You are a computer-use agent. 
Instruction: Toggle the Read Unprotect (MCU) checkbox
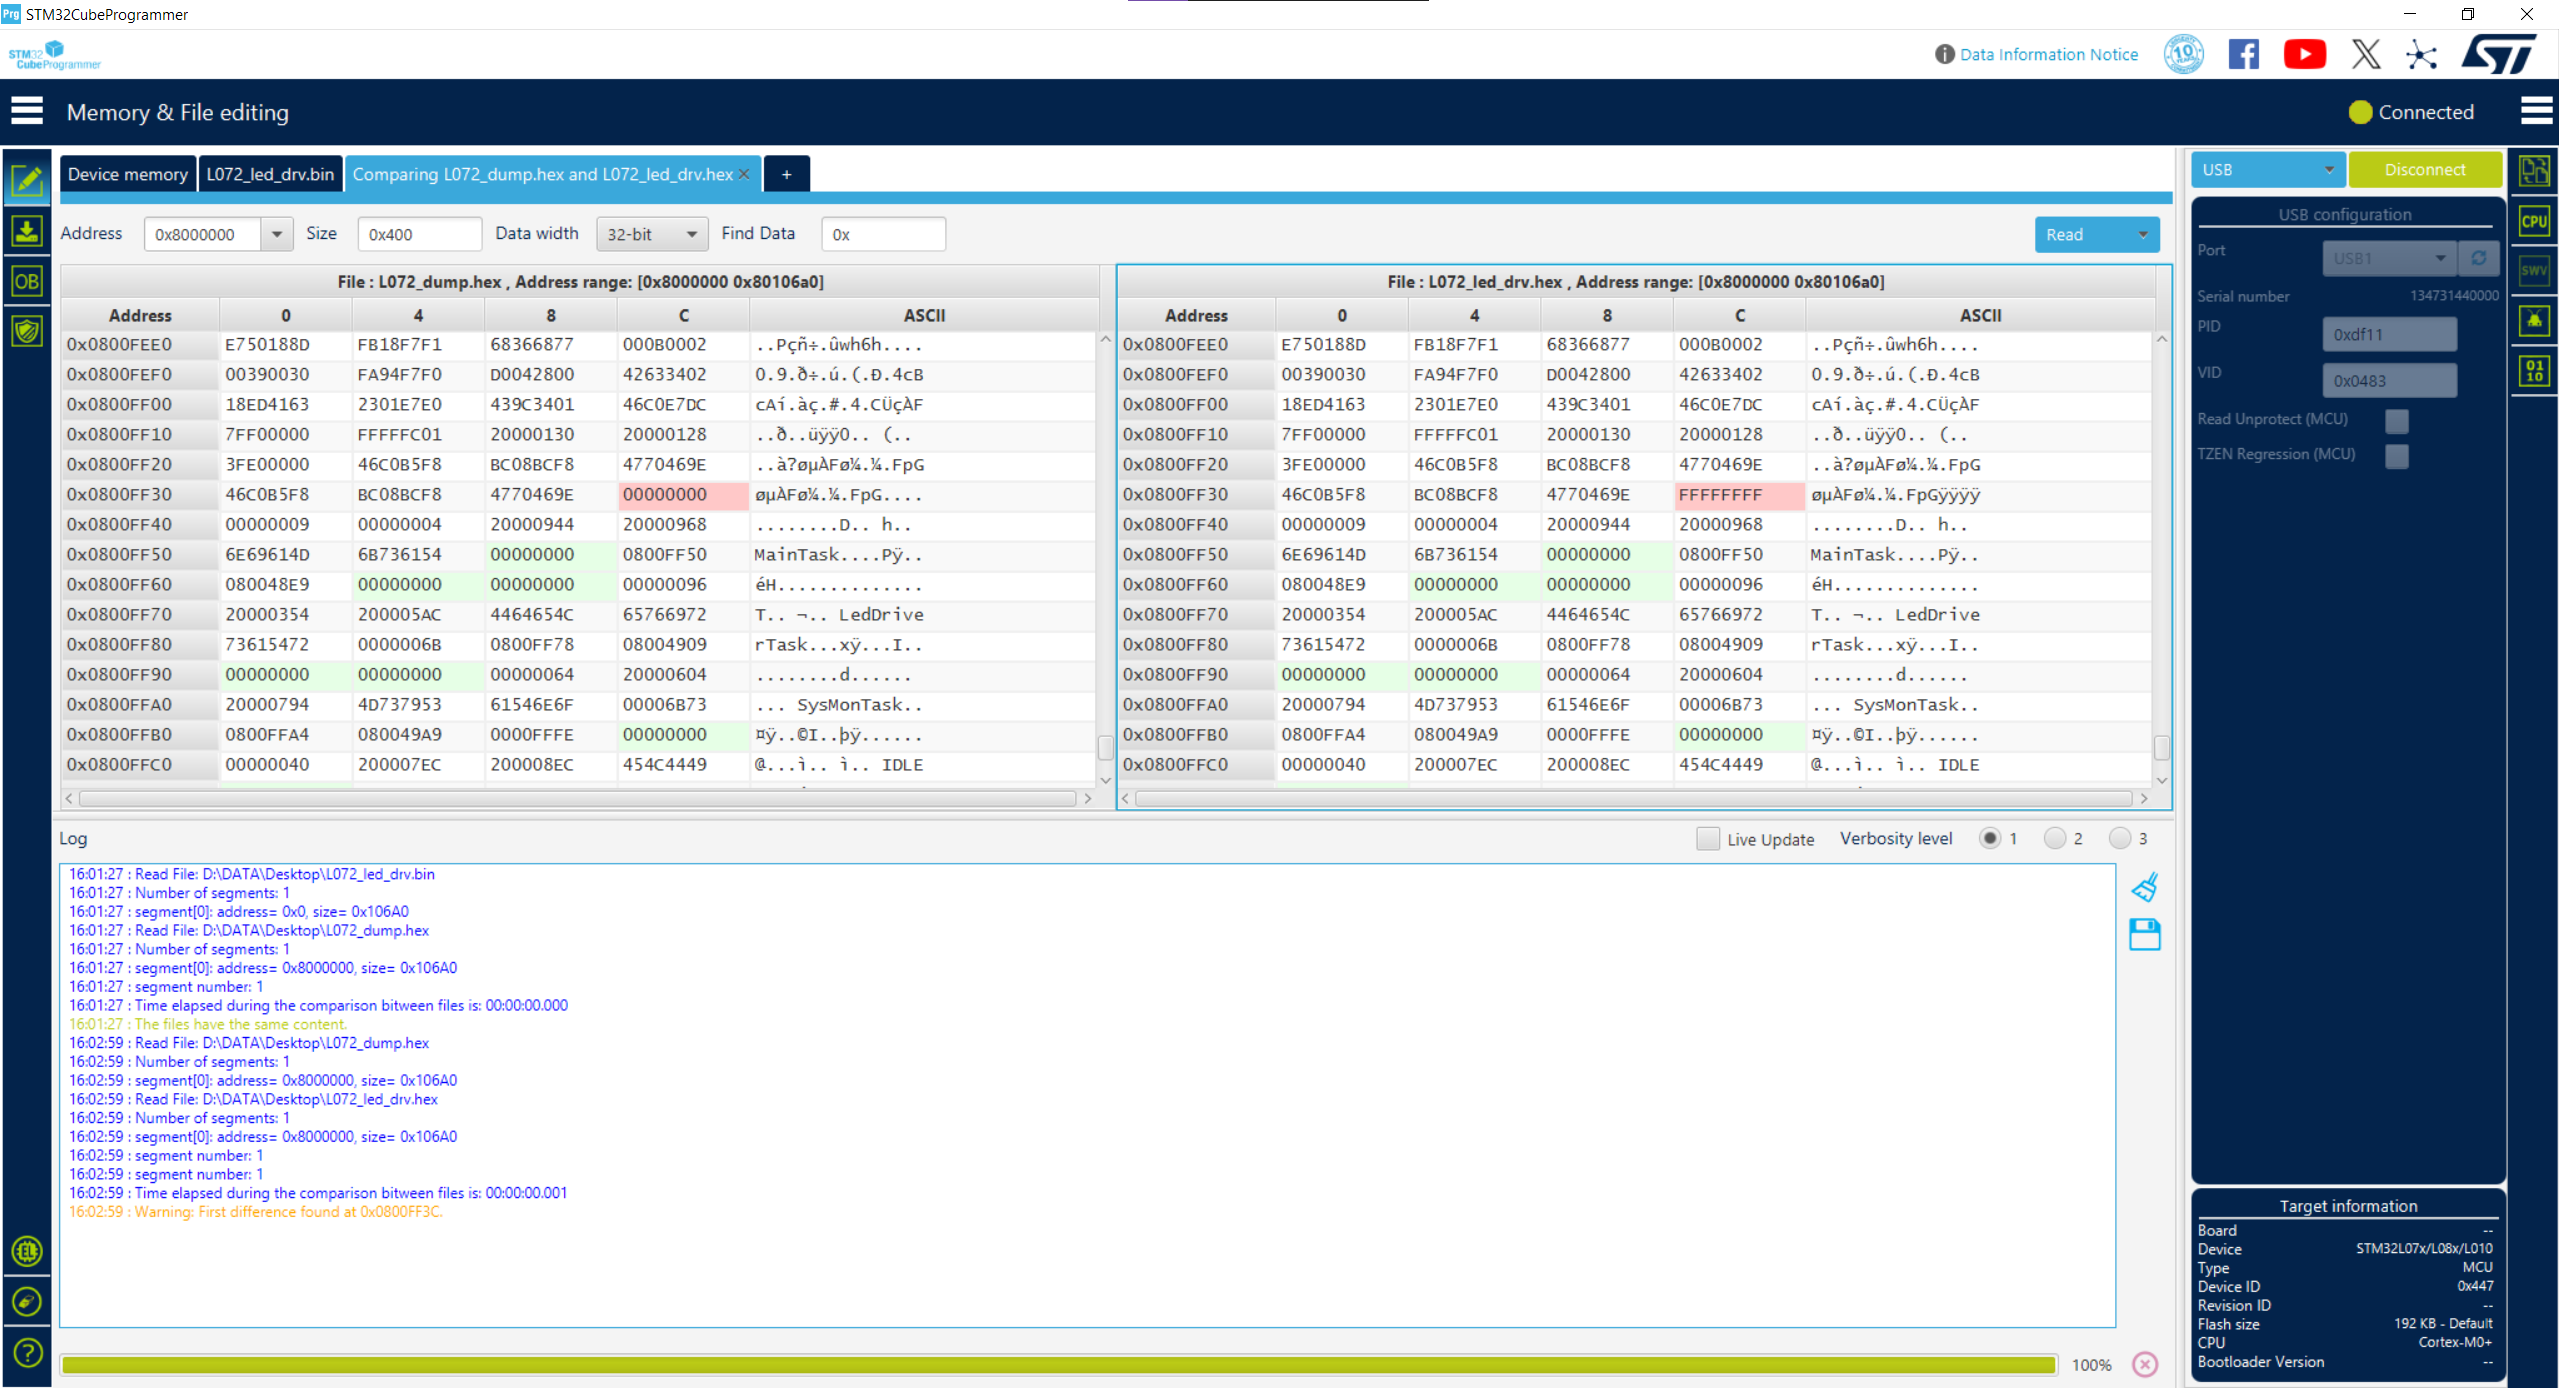click(x=2396, y=421)
